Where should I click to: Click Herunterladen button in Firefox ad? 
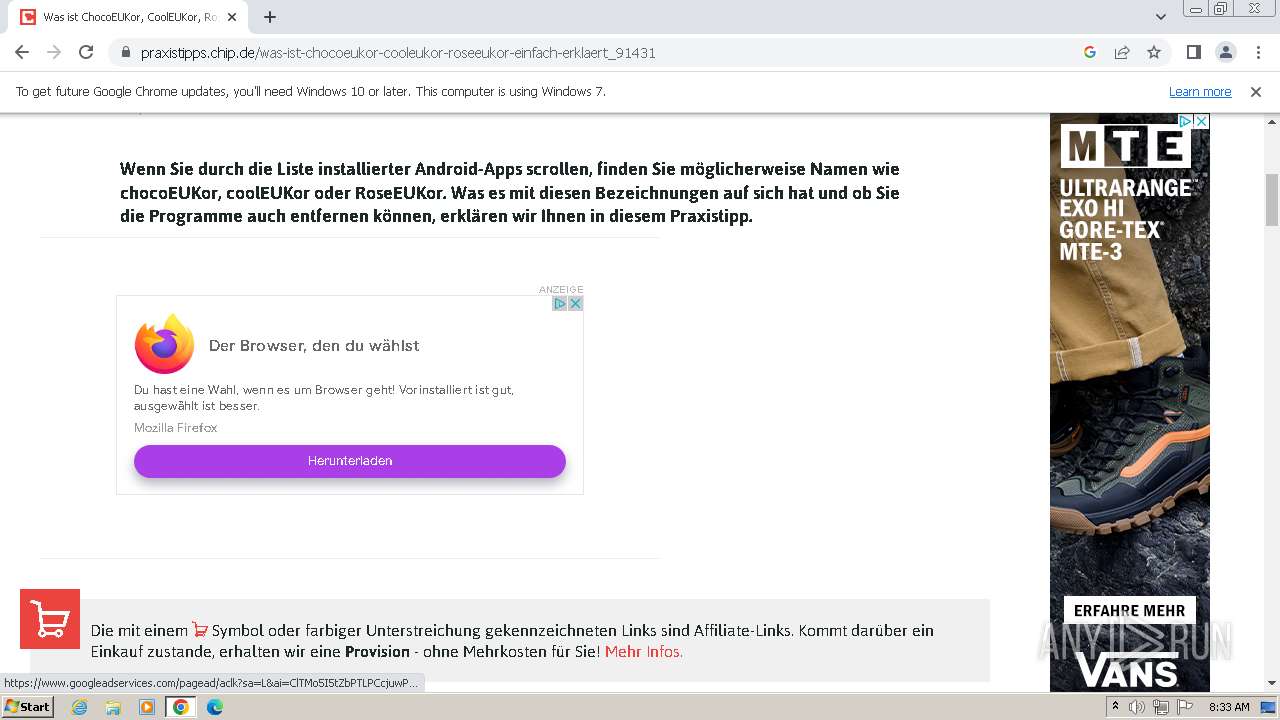(350, 461)
